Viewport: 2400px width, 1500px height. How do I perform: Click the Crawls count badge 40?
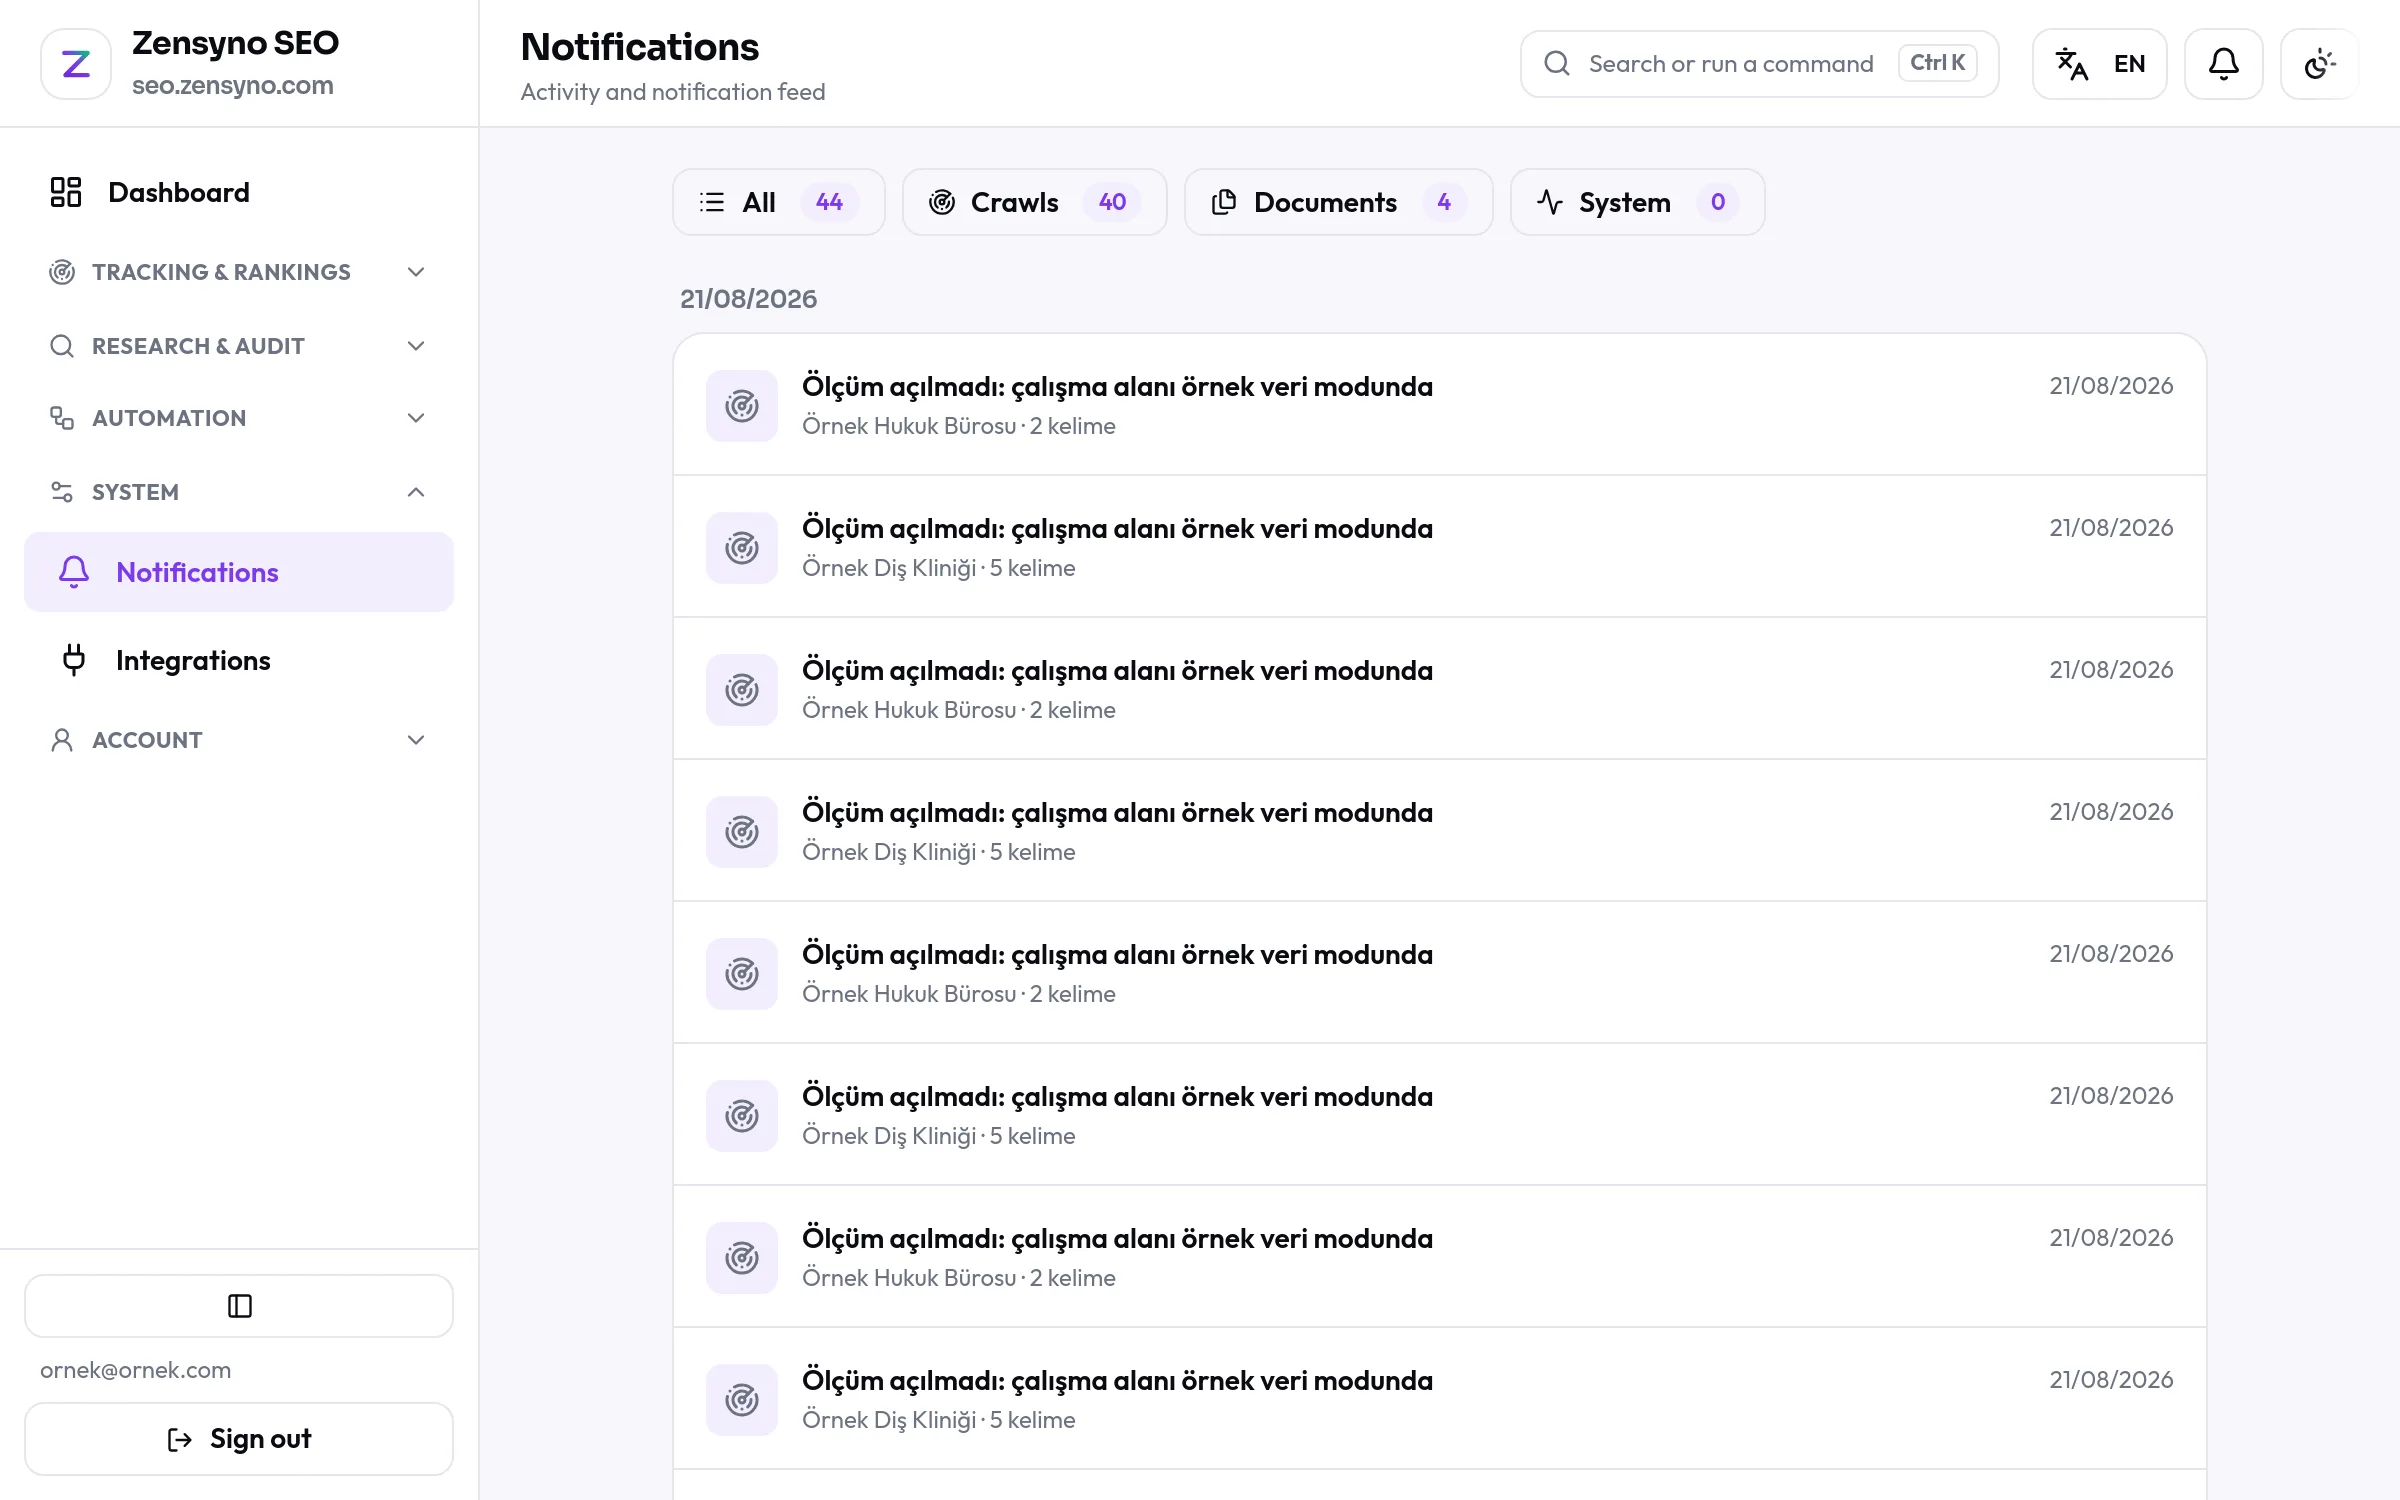(x=1112, y=202)
